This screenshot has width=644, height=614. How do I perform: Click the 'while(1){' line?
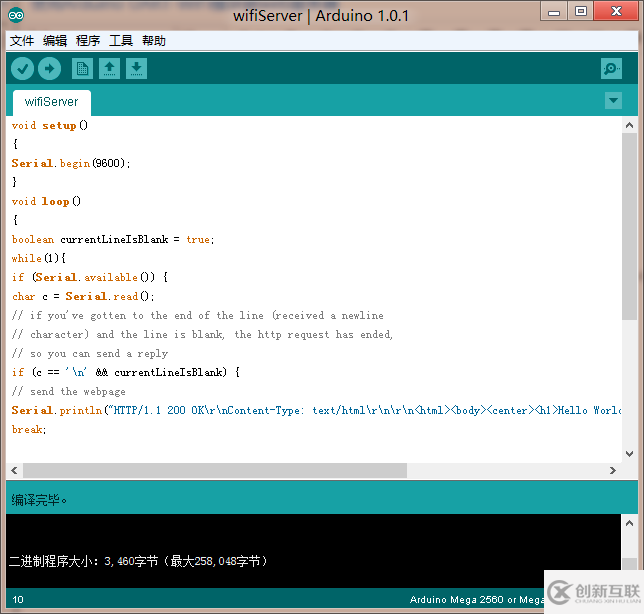point(39,258)
